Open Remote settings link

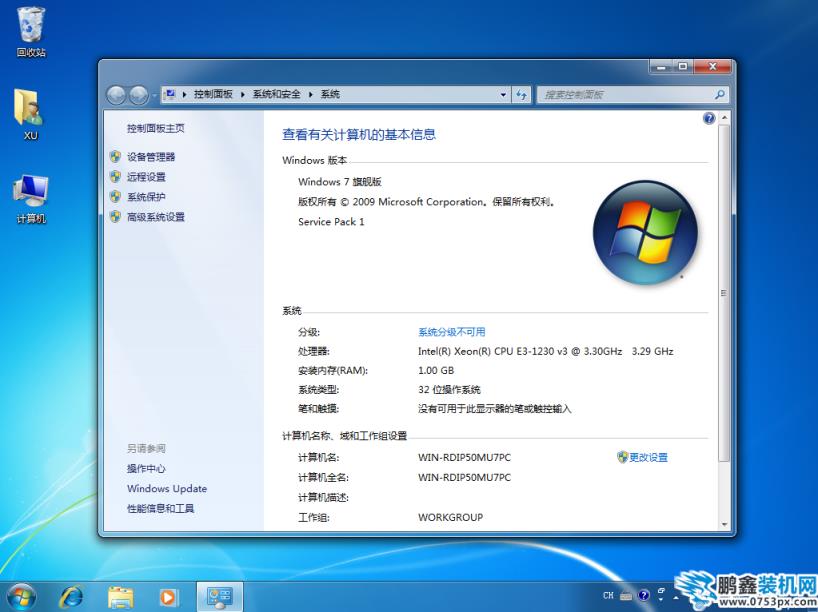[146, 177]
